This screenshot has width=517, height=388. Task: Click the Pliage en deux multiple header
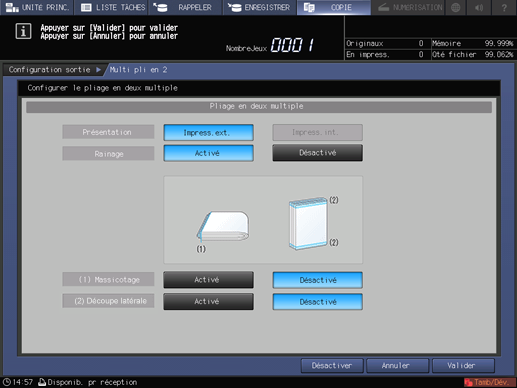tap(259, 107)
